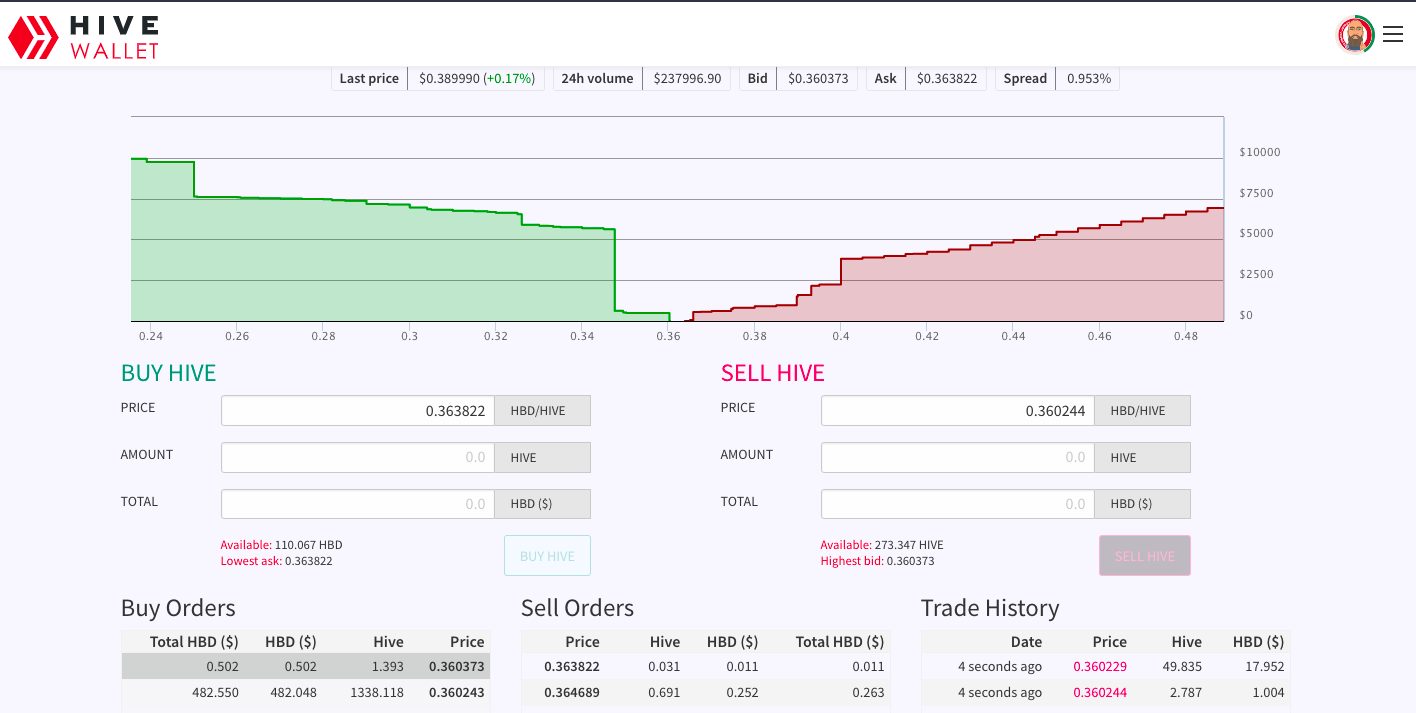Click the 24h volume $237996.90 value
The width and height of the screenshot is (1416, 713).
(687, 79)
